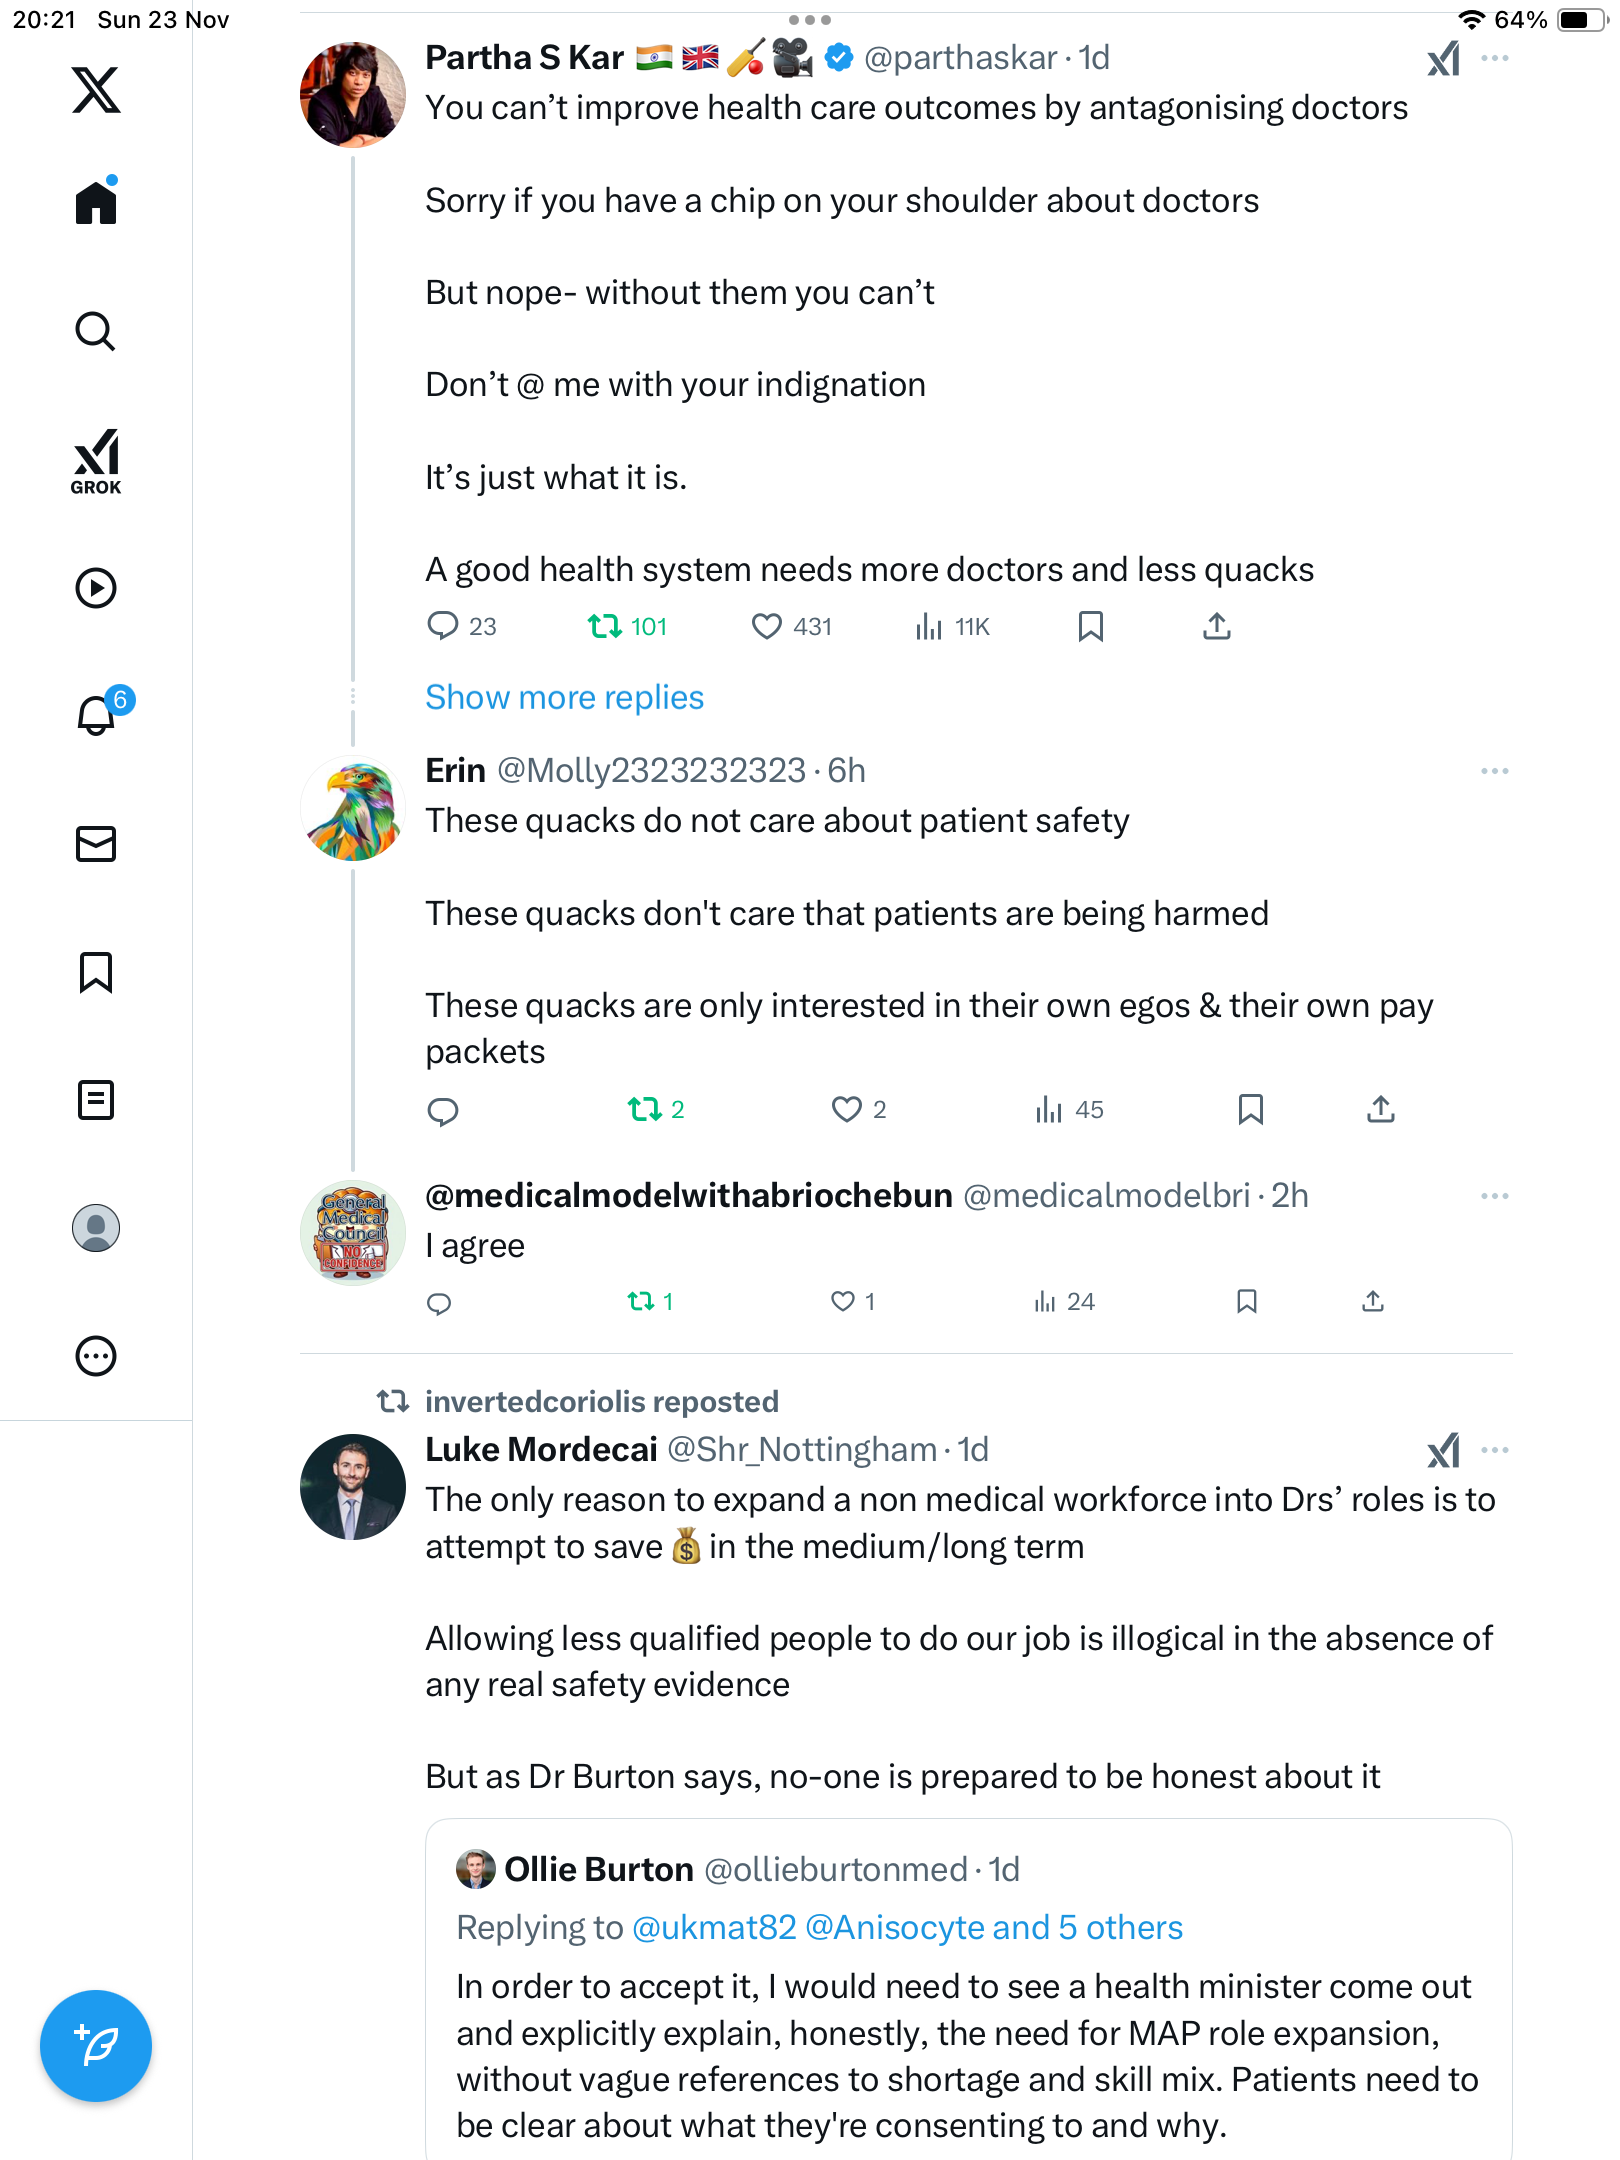1620x2160 pixels.
Task: Open Luke Mordecai's profile picture
Action: click(x=353, y=1487)
